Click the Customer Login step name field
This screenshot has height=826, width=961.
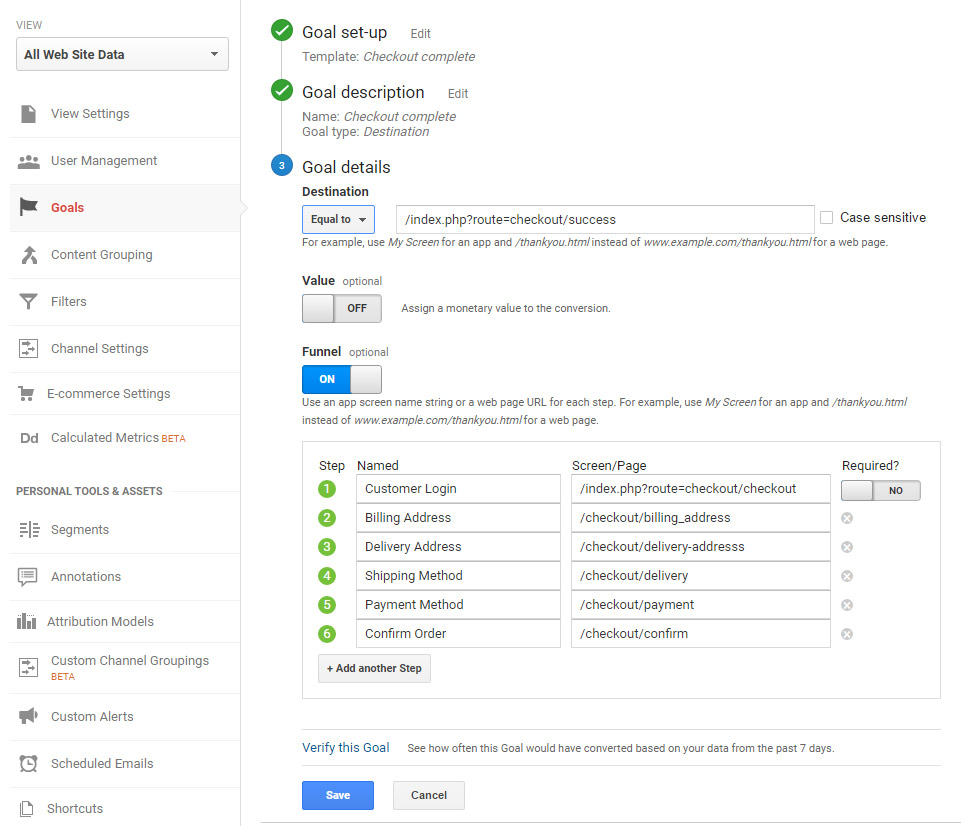458,489
